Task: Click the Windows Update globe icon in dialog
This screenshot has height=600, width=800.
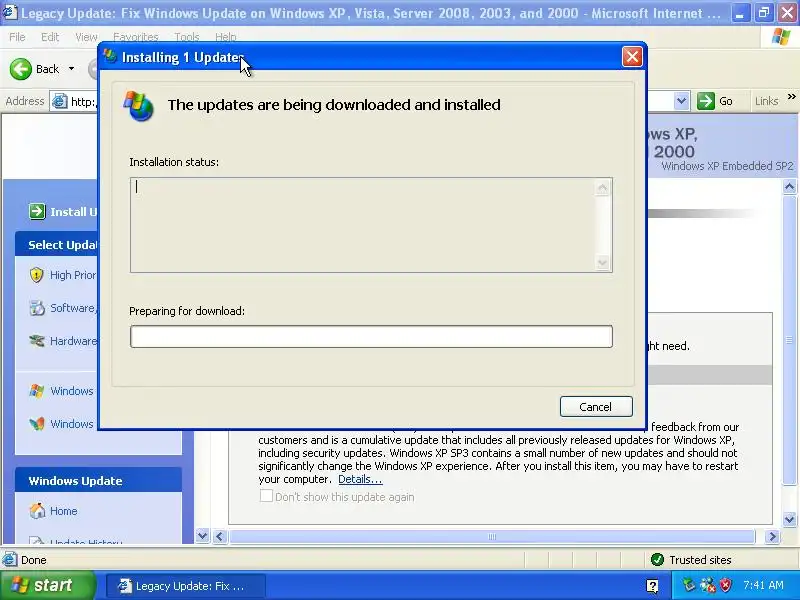Action: point(138,106)
